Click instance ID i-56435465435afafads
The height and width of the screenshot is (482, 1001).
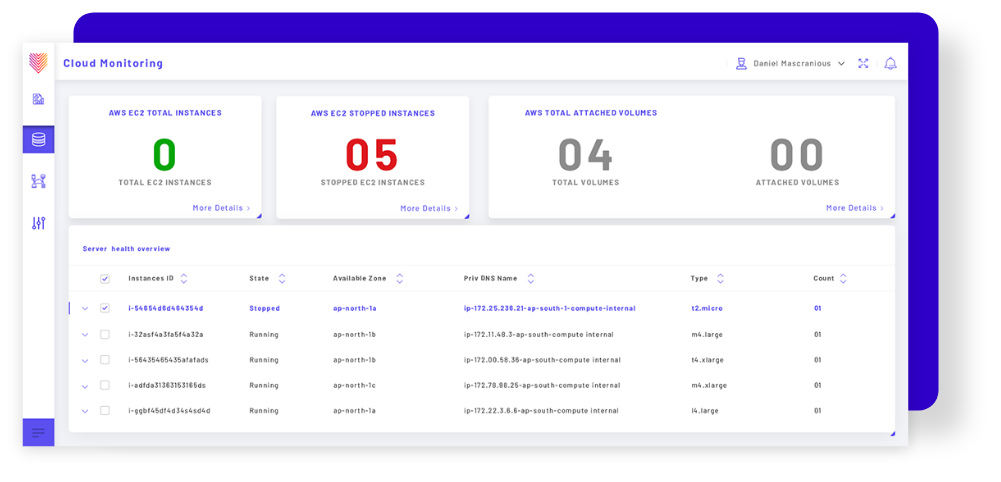pyautogui.click(x=168, y=360)
